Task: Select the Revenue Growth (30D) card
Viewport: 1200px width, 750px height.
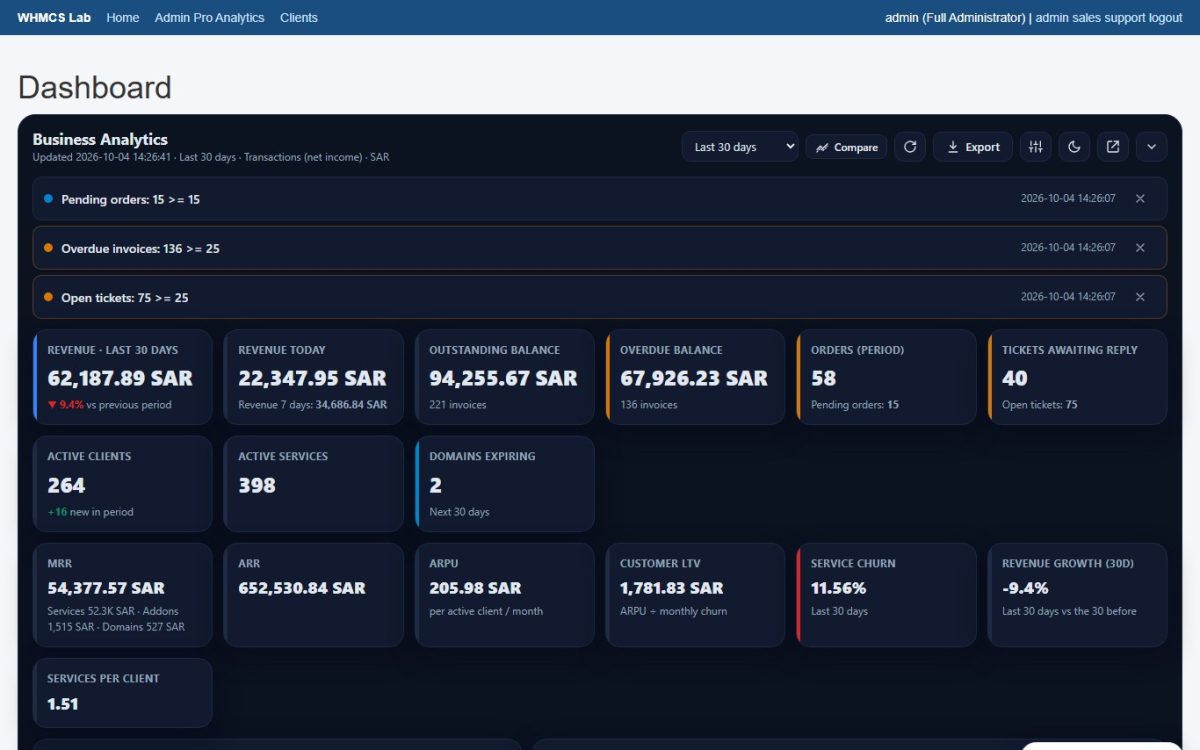Action: coord(1078,595)
